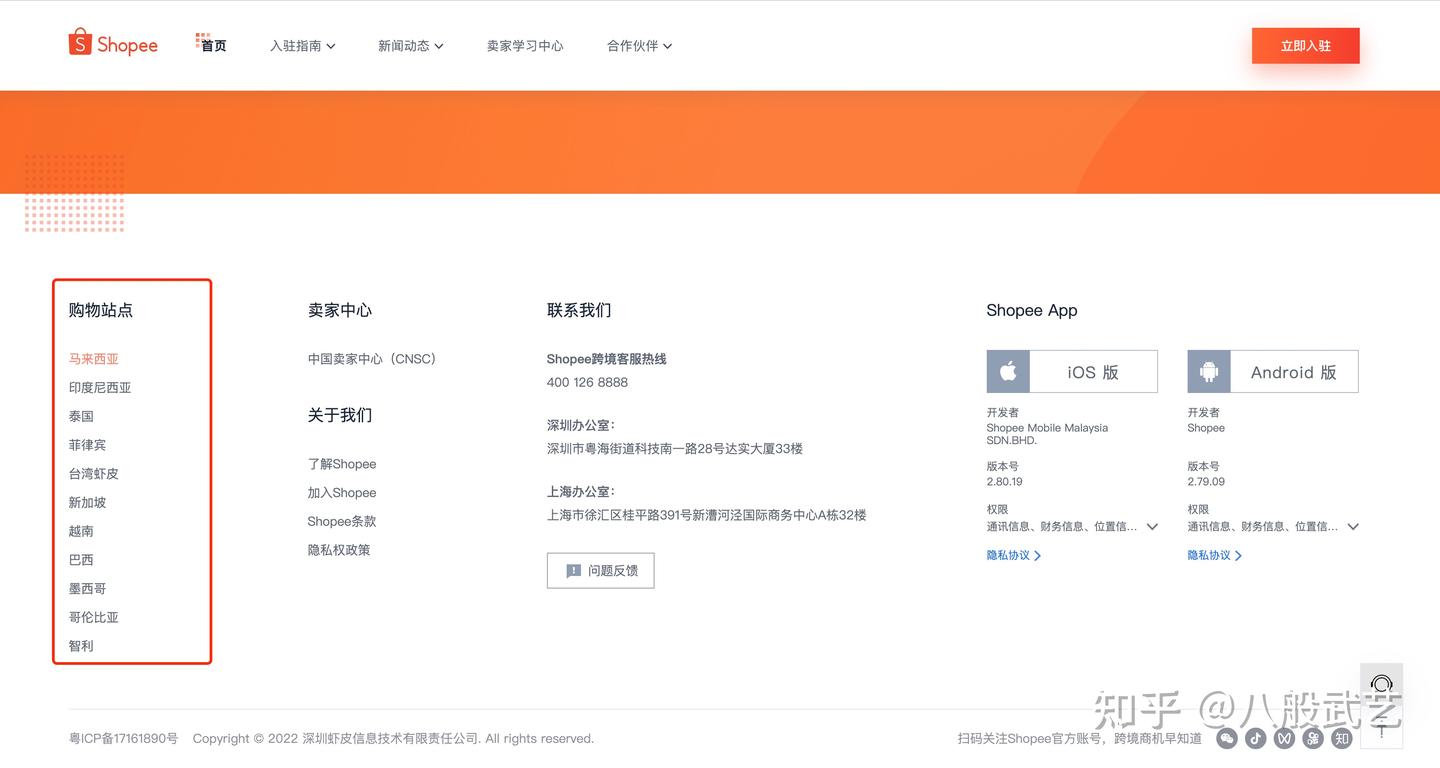
Task: Click the 立即入驻 button
Action: click(1305, 46)
